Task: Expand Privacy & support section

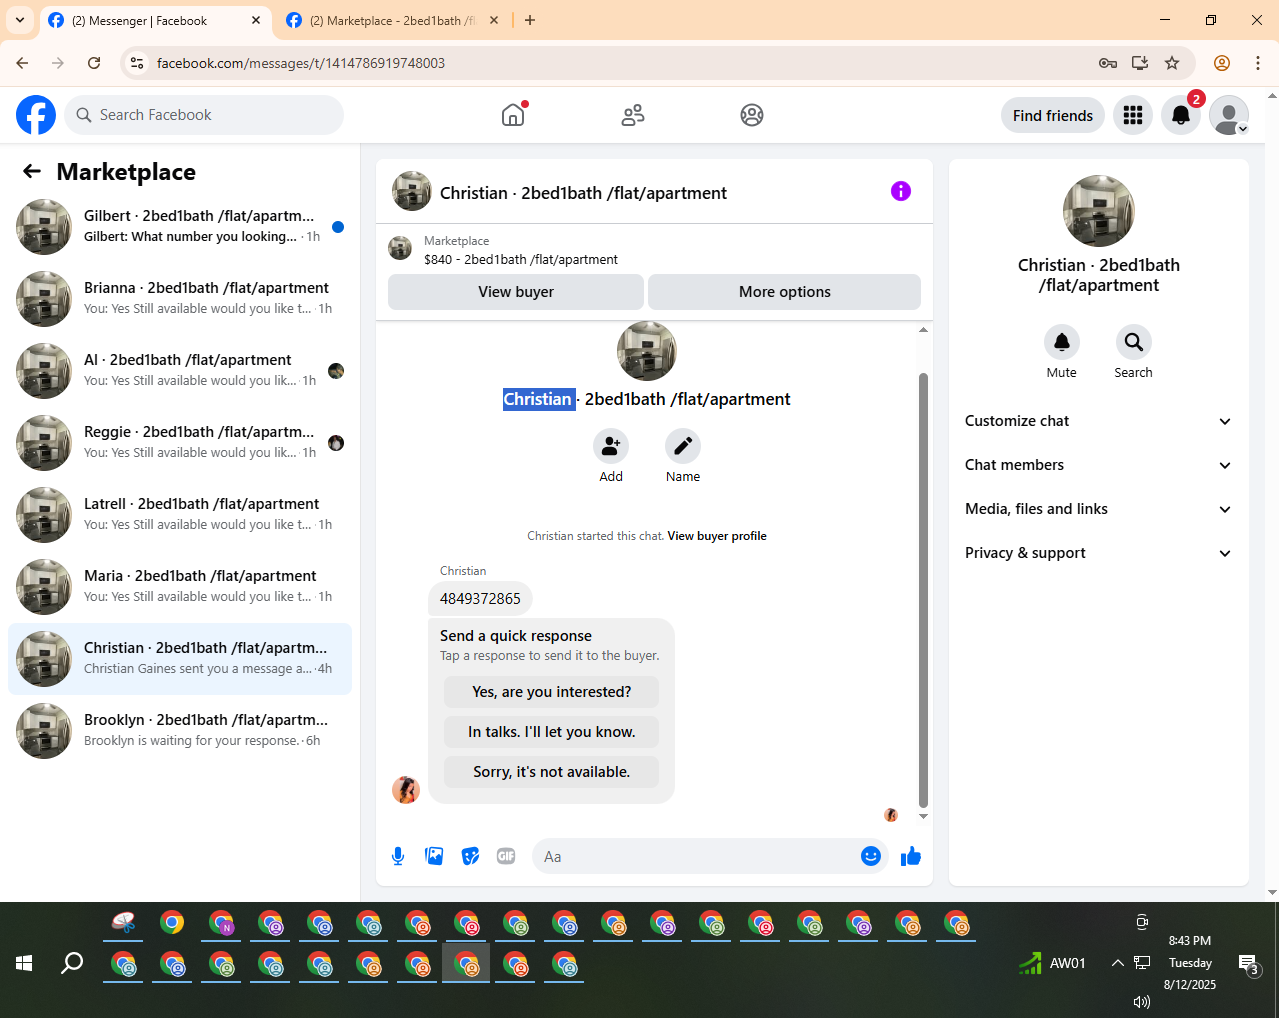Action: coord(1098,553)
